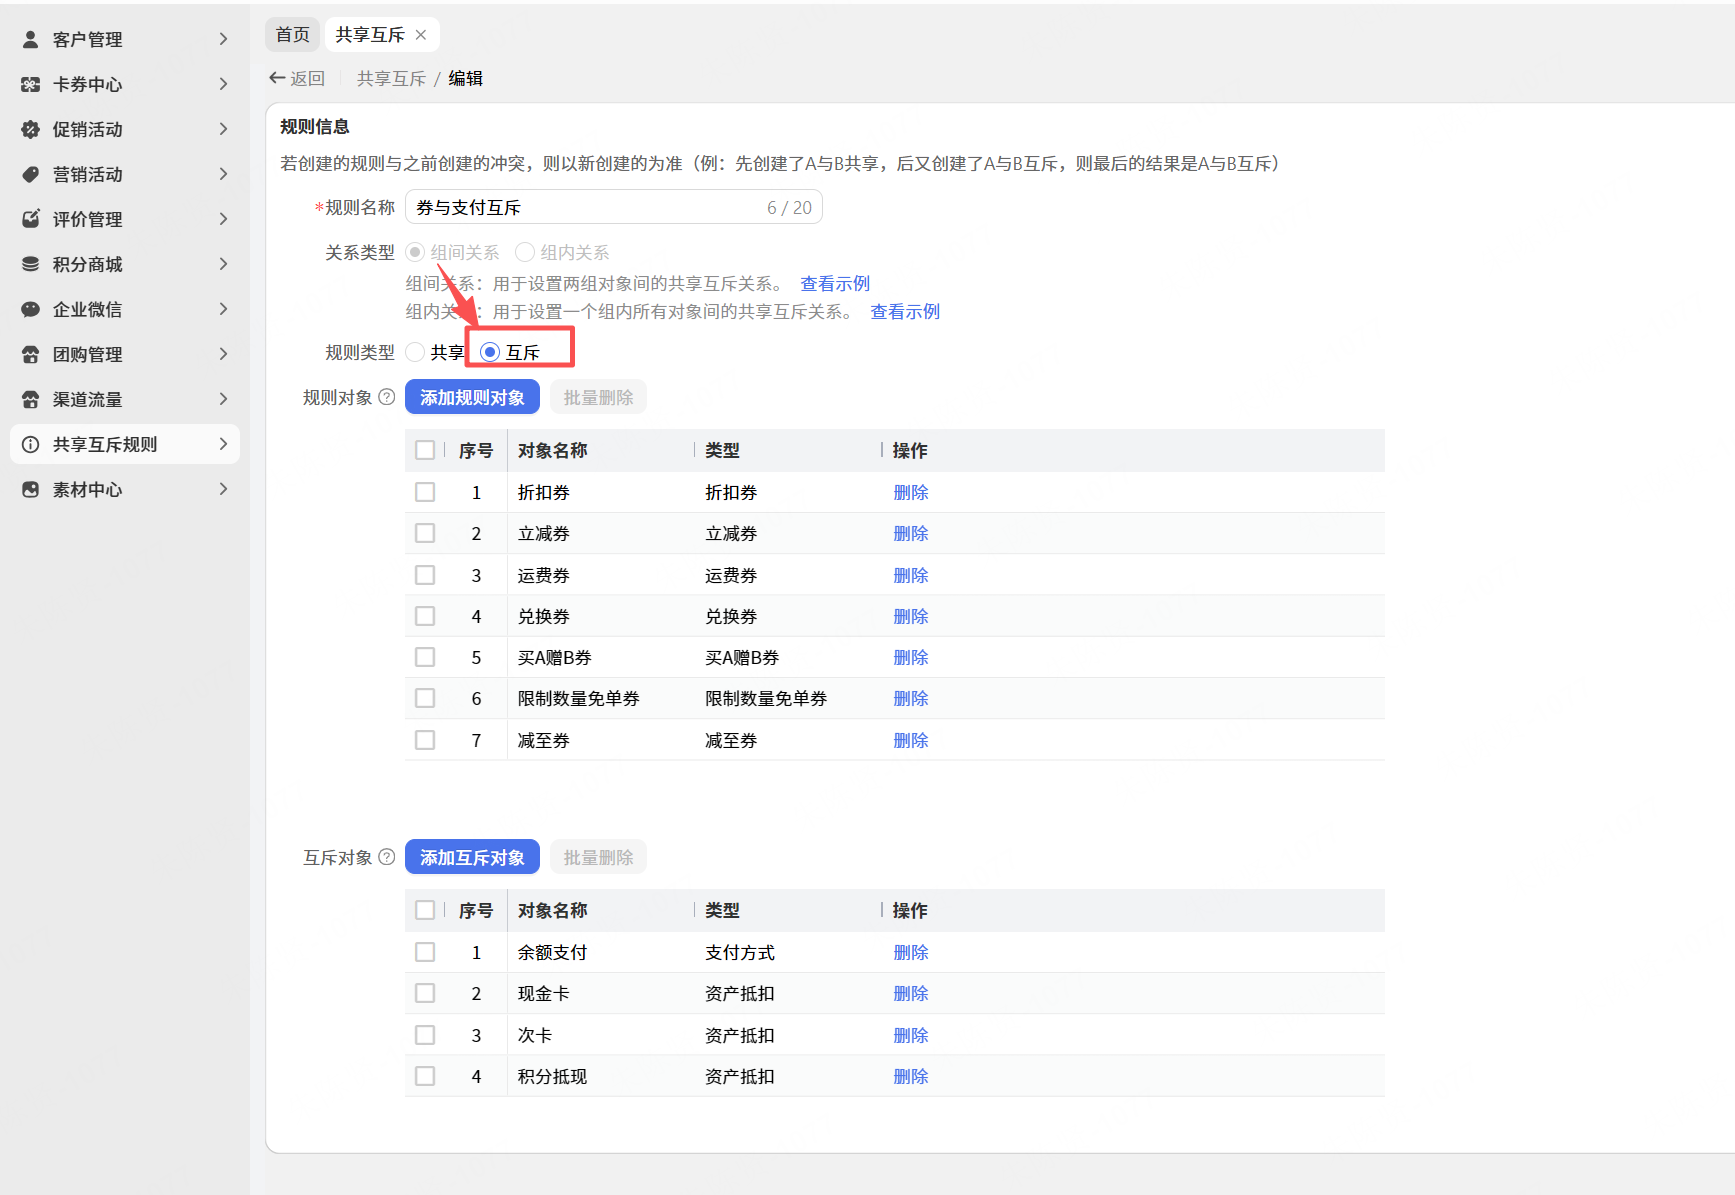The height and width of the screenshot is (1195, 1735).
Task: Expand the 积分商城 menu chevron
Action: pyautogui.click(x=223, y=264)
